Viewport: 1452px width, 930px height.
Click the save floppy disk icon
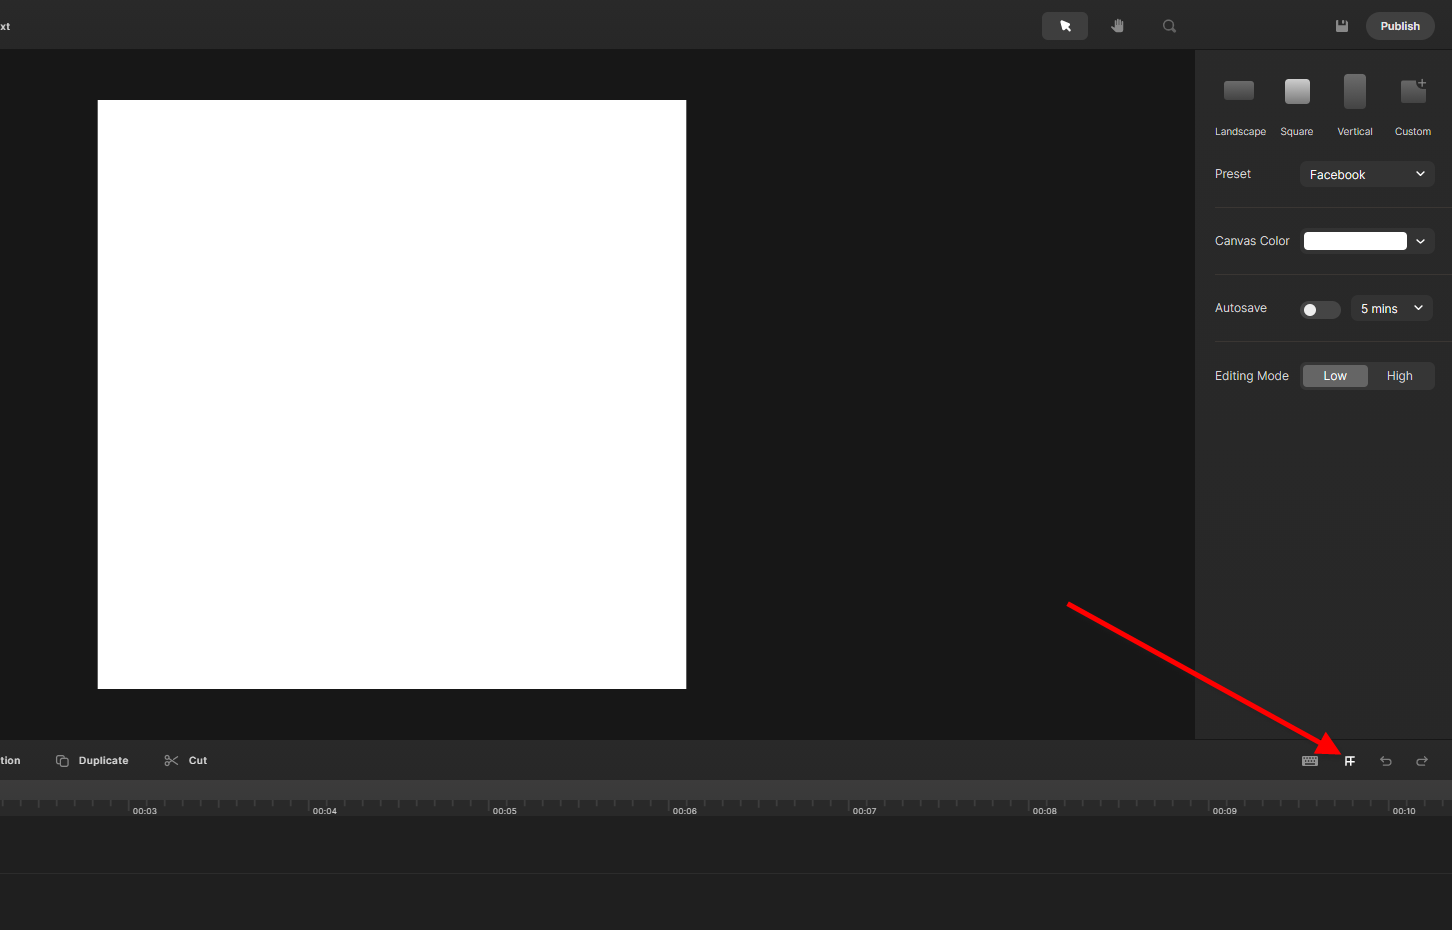(x=1342, y=26)
